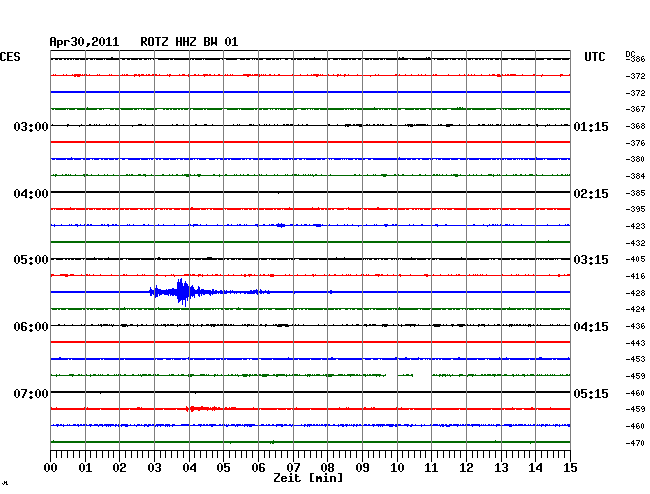Select the 03:00 time label
This screenshot has height=494, width=650.
[x=31, y=126]
